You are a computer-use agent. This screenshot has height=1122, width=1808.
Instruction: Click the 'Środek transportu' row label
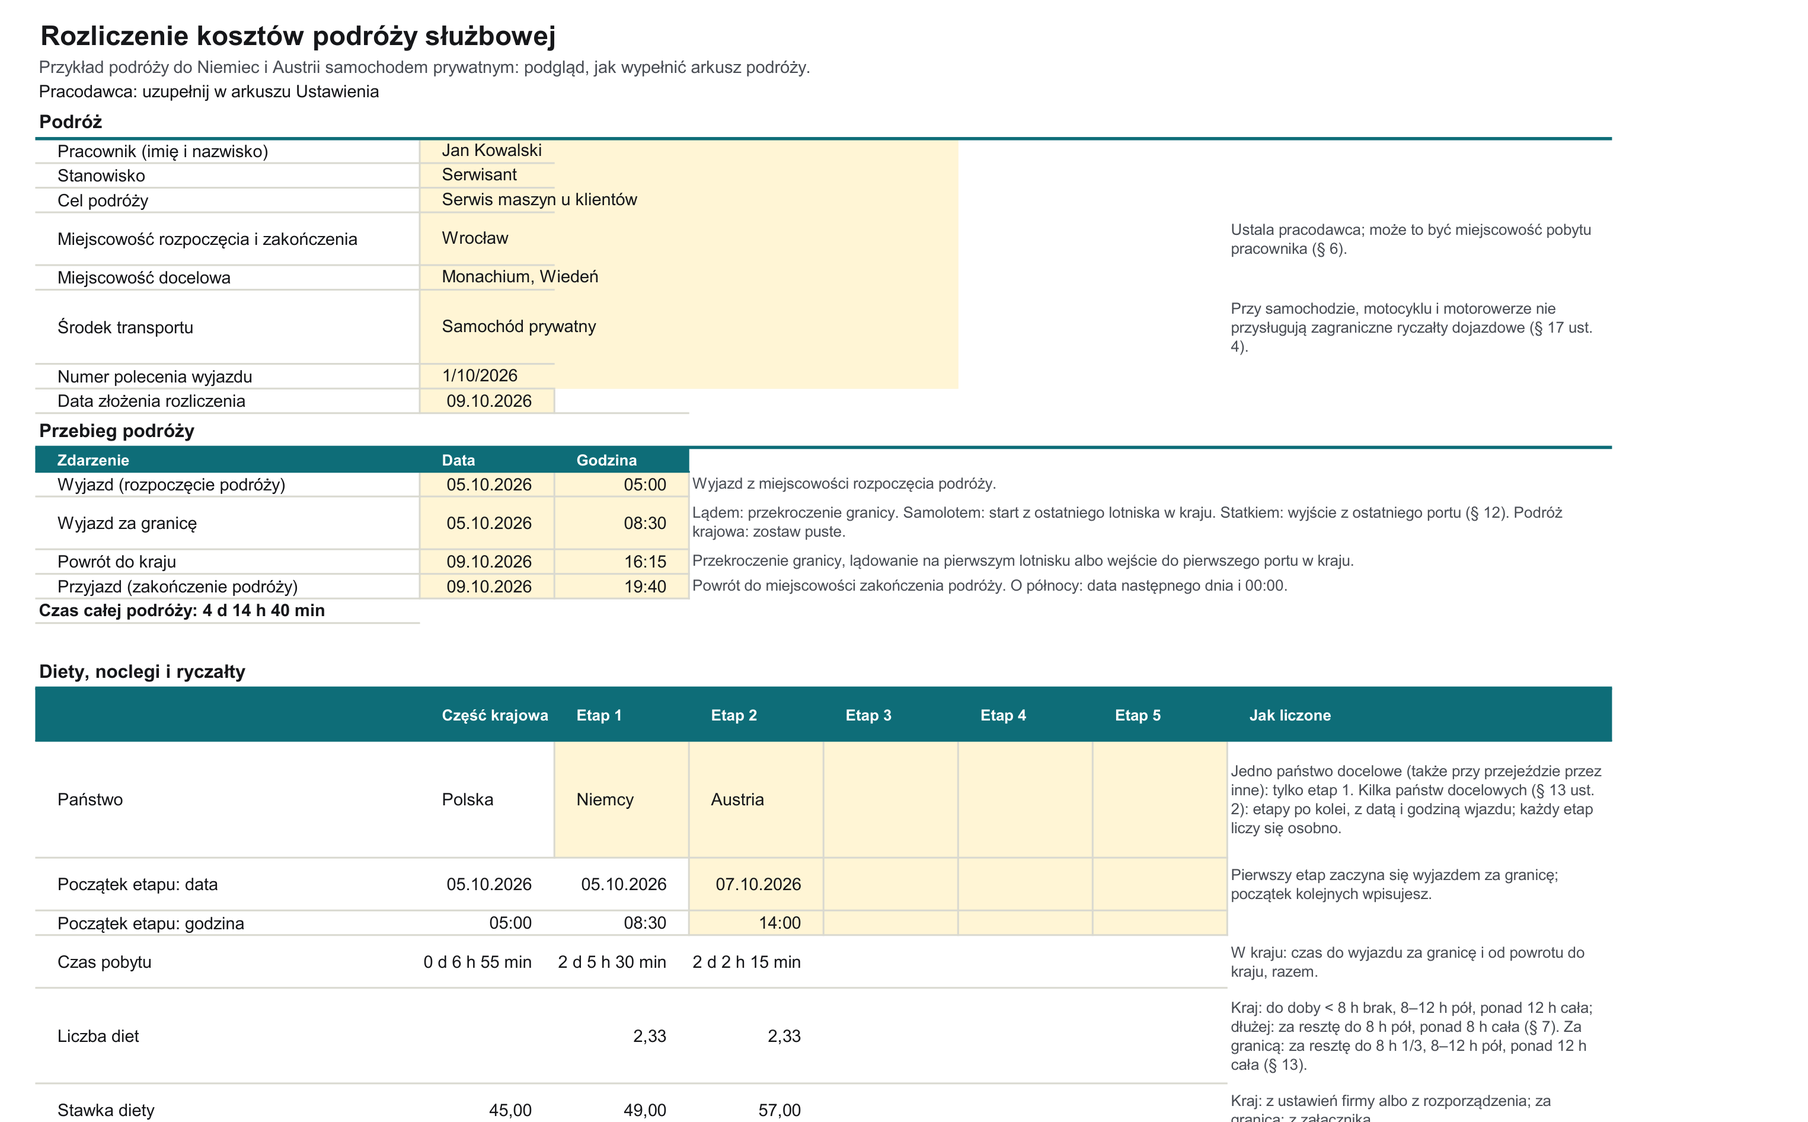(125, 328)
